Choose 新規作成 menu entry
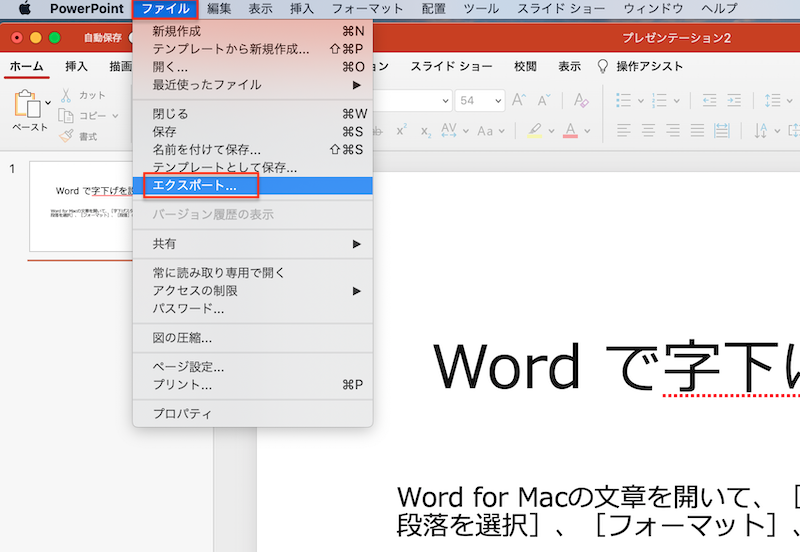Screen dimensions: 800x552 (253, 31)
